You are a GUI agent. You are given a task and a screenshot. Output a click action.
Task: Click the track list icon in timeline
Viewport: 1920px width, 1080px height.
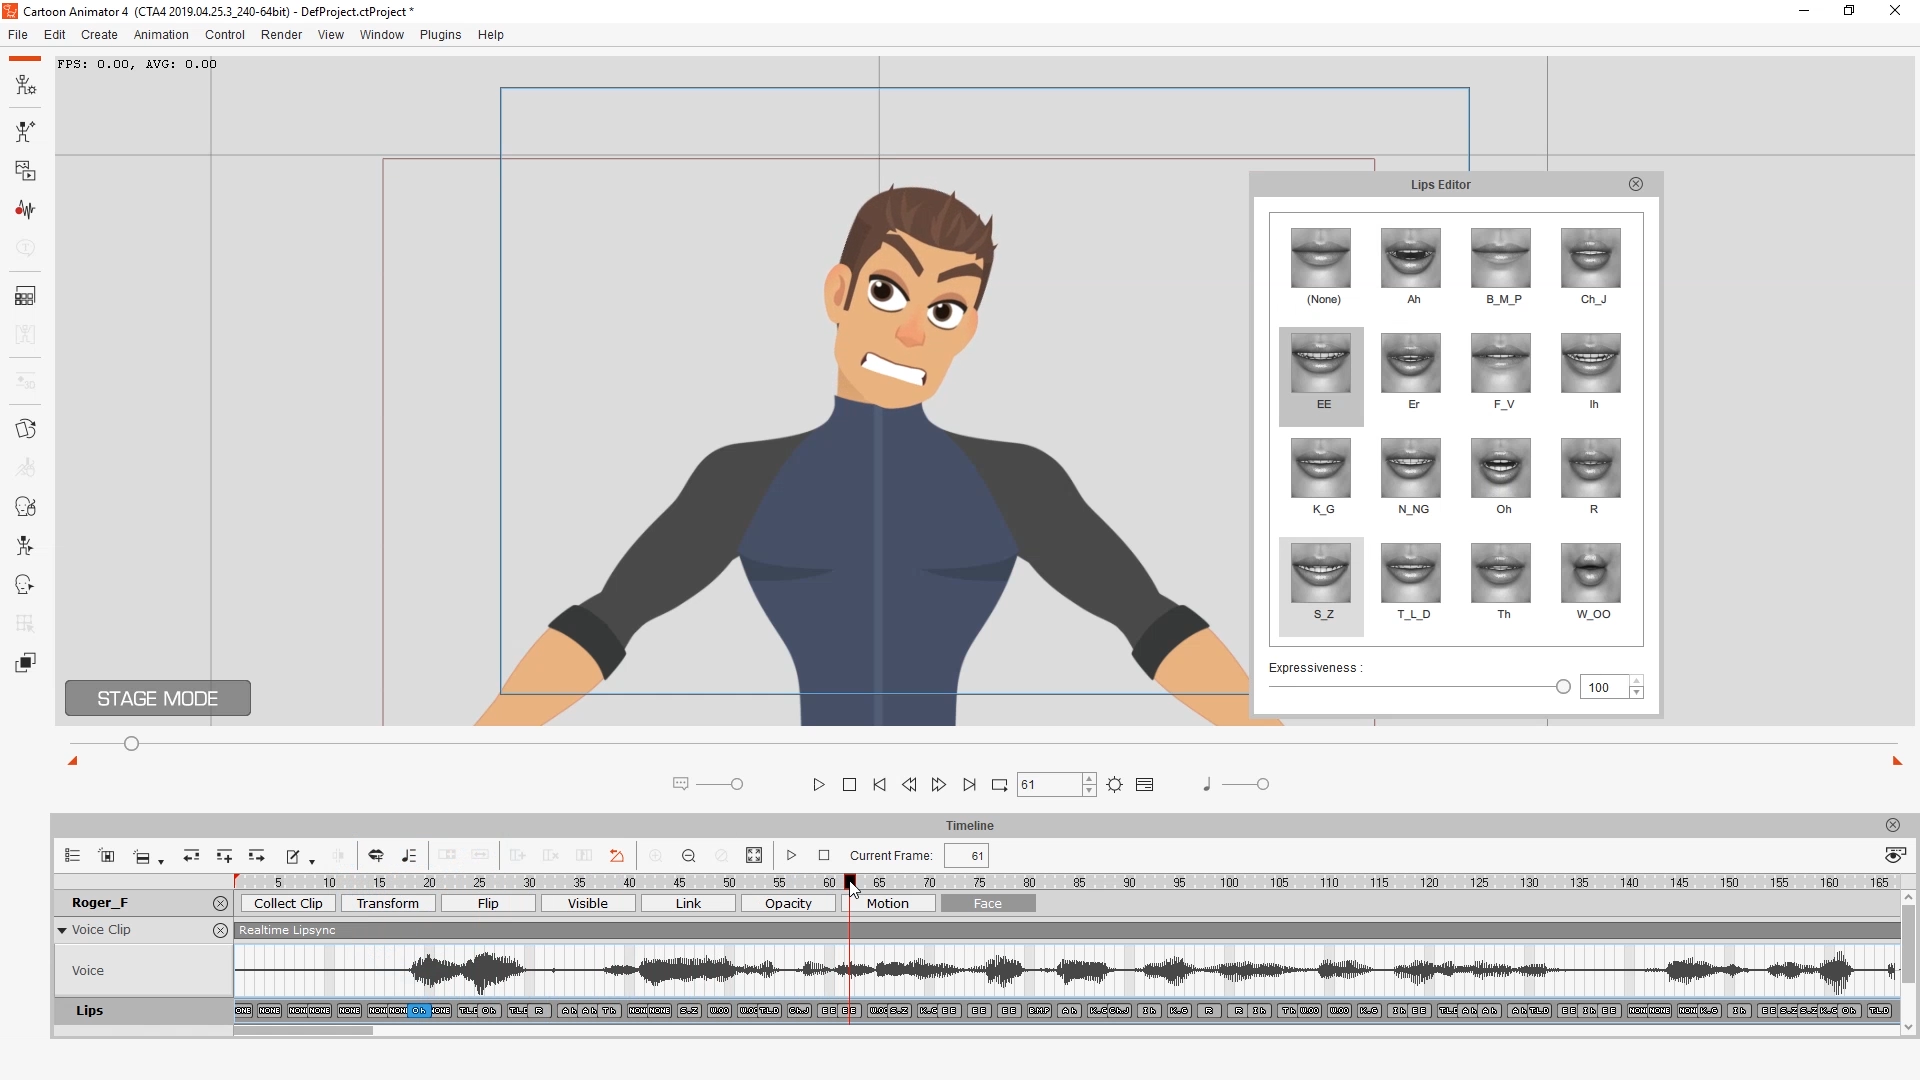[72, 856]
